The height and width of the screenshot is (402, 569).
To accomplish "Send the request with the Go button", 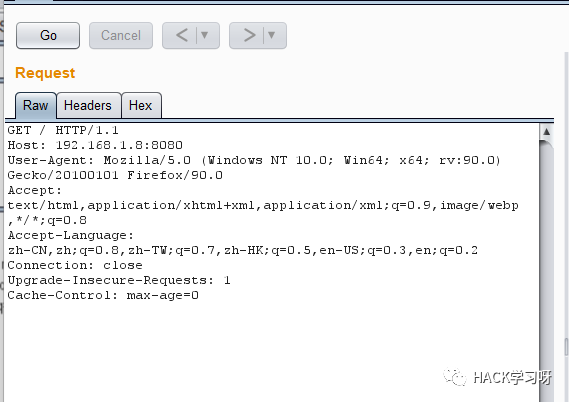I will click(x=48, y=36).
